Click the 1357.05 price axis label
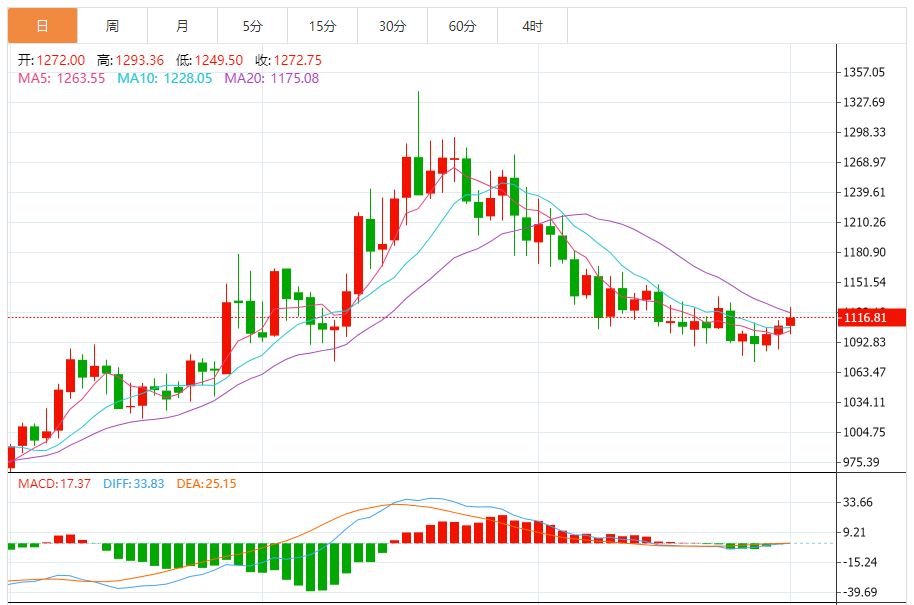Viewport: 914px width, 605px height. click(865, 72)
